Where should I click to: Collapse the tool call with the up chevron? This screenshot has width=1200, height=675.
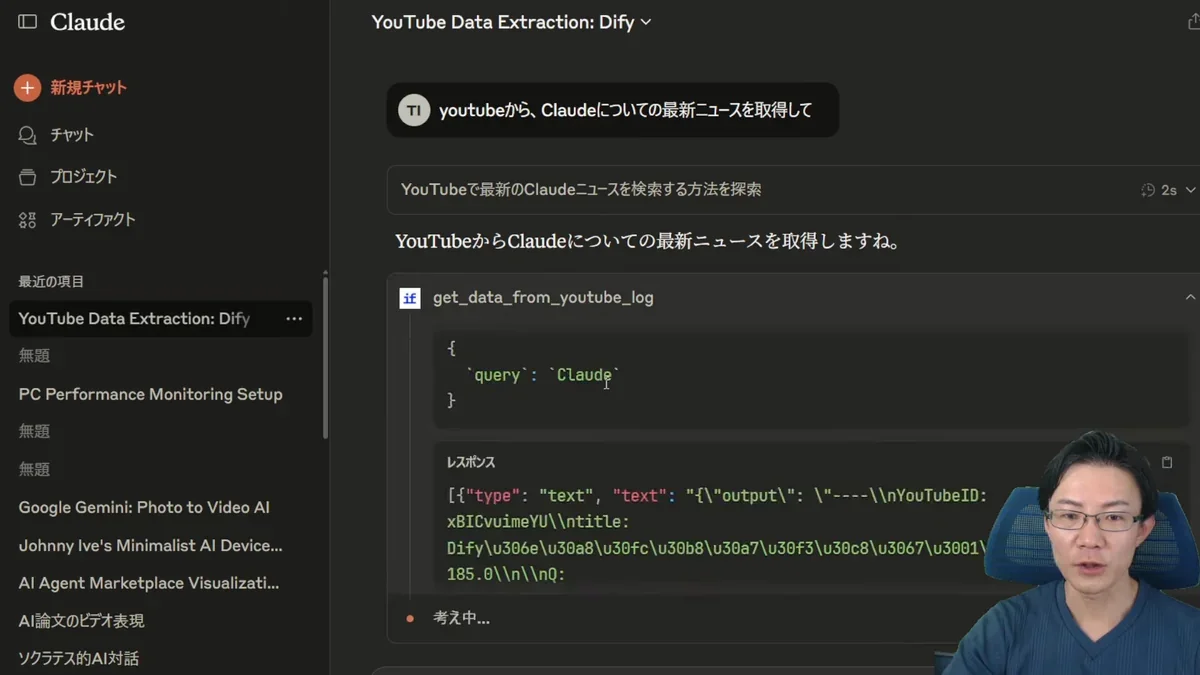(1190, 298)
